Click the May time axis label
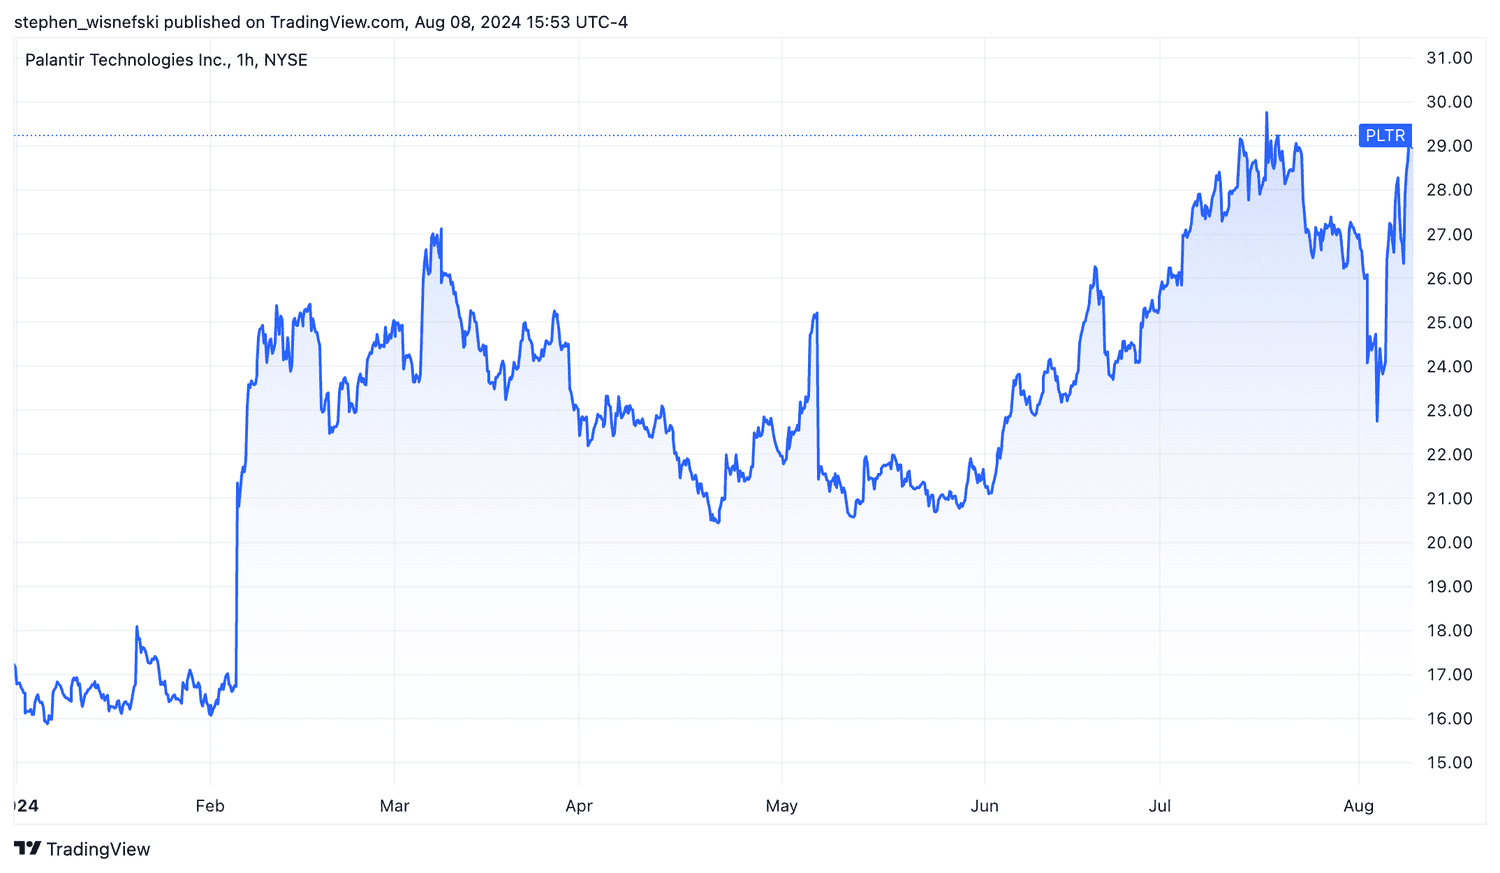The height and width of the screenshot is (873, 1500). pos(782,806)
